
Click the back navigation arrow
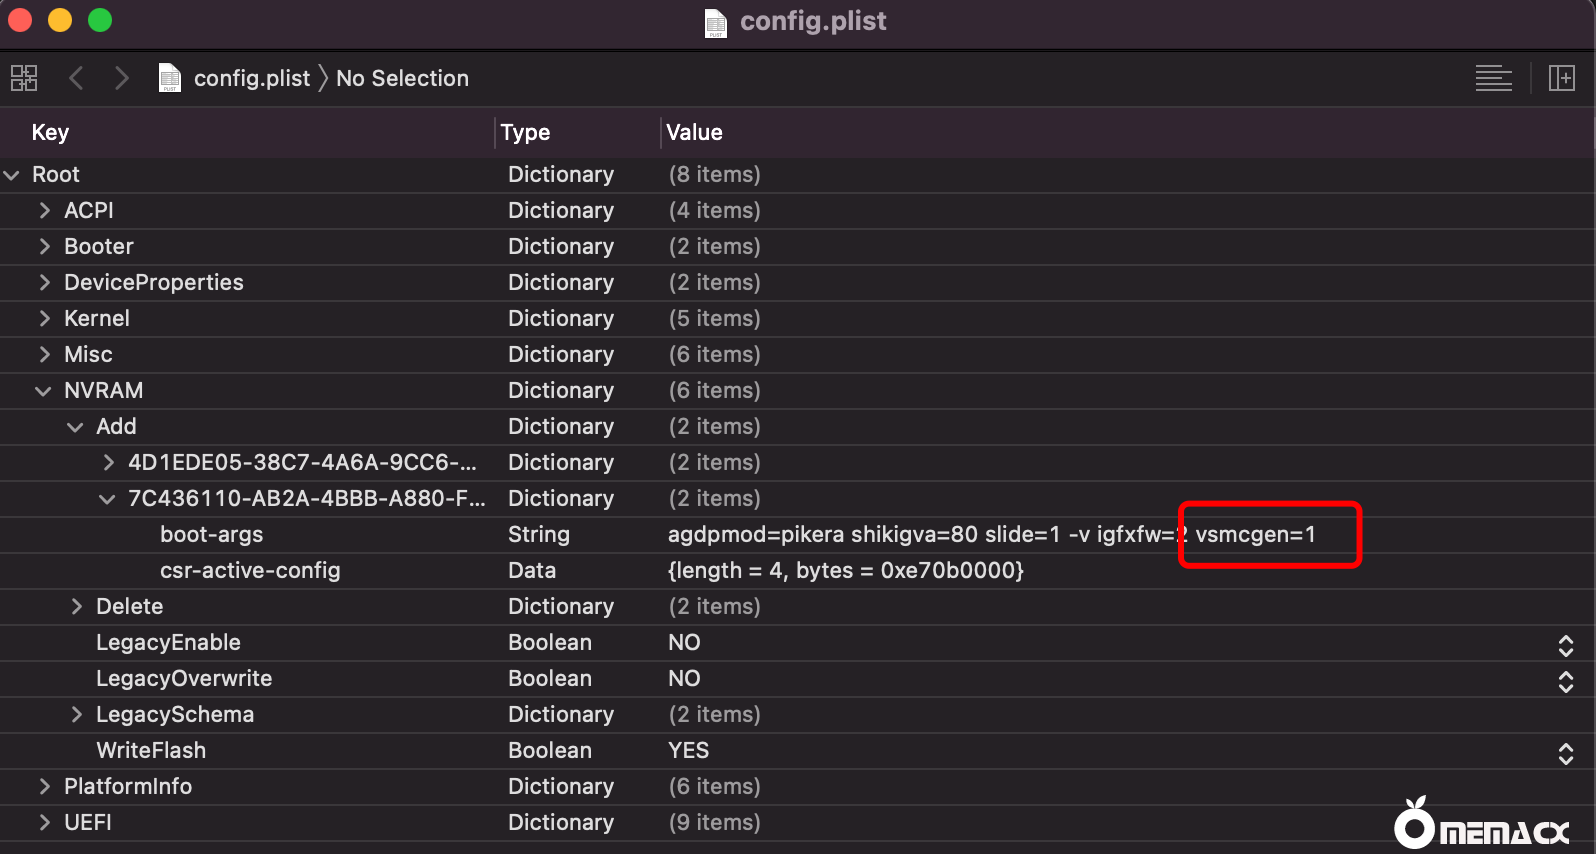coord(76,78)
